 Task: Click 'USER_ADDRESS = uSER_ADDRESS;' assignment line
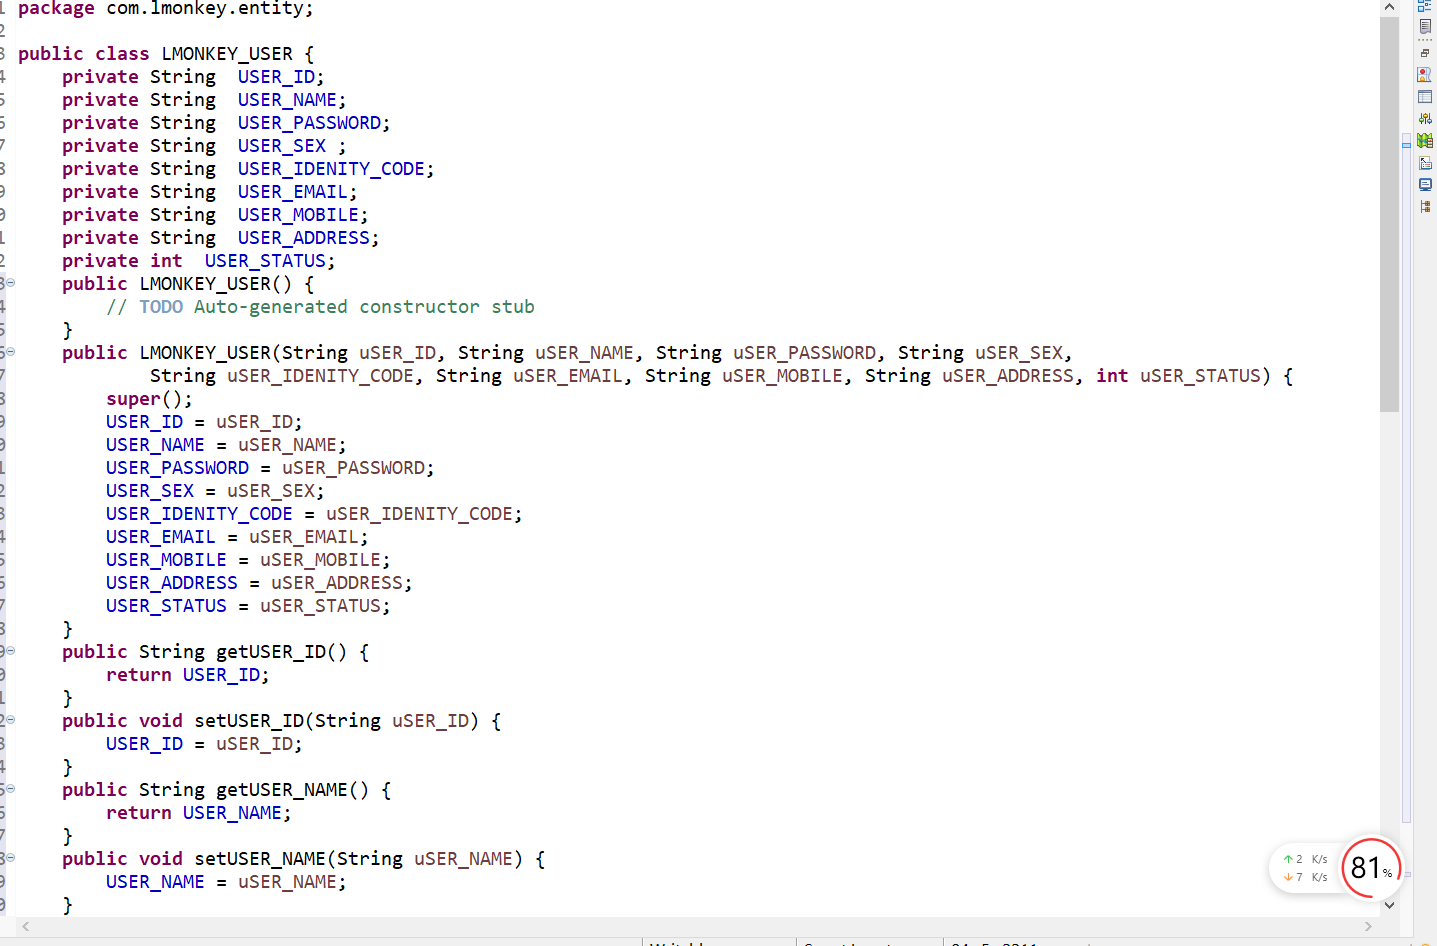(259, 583)
